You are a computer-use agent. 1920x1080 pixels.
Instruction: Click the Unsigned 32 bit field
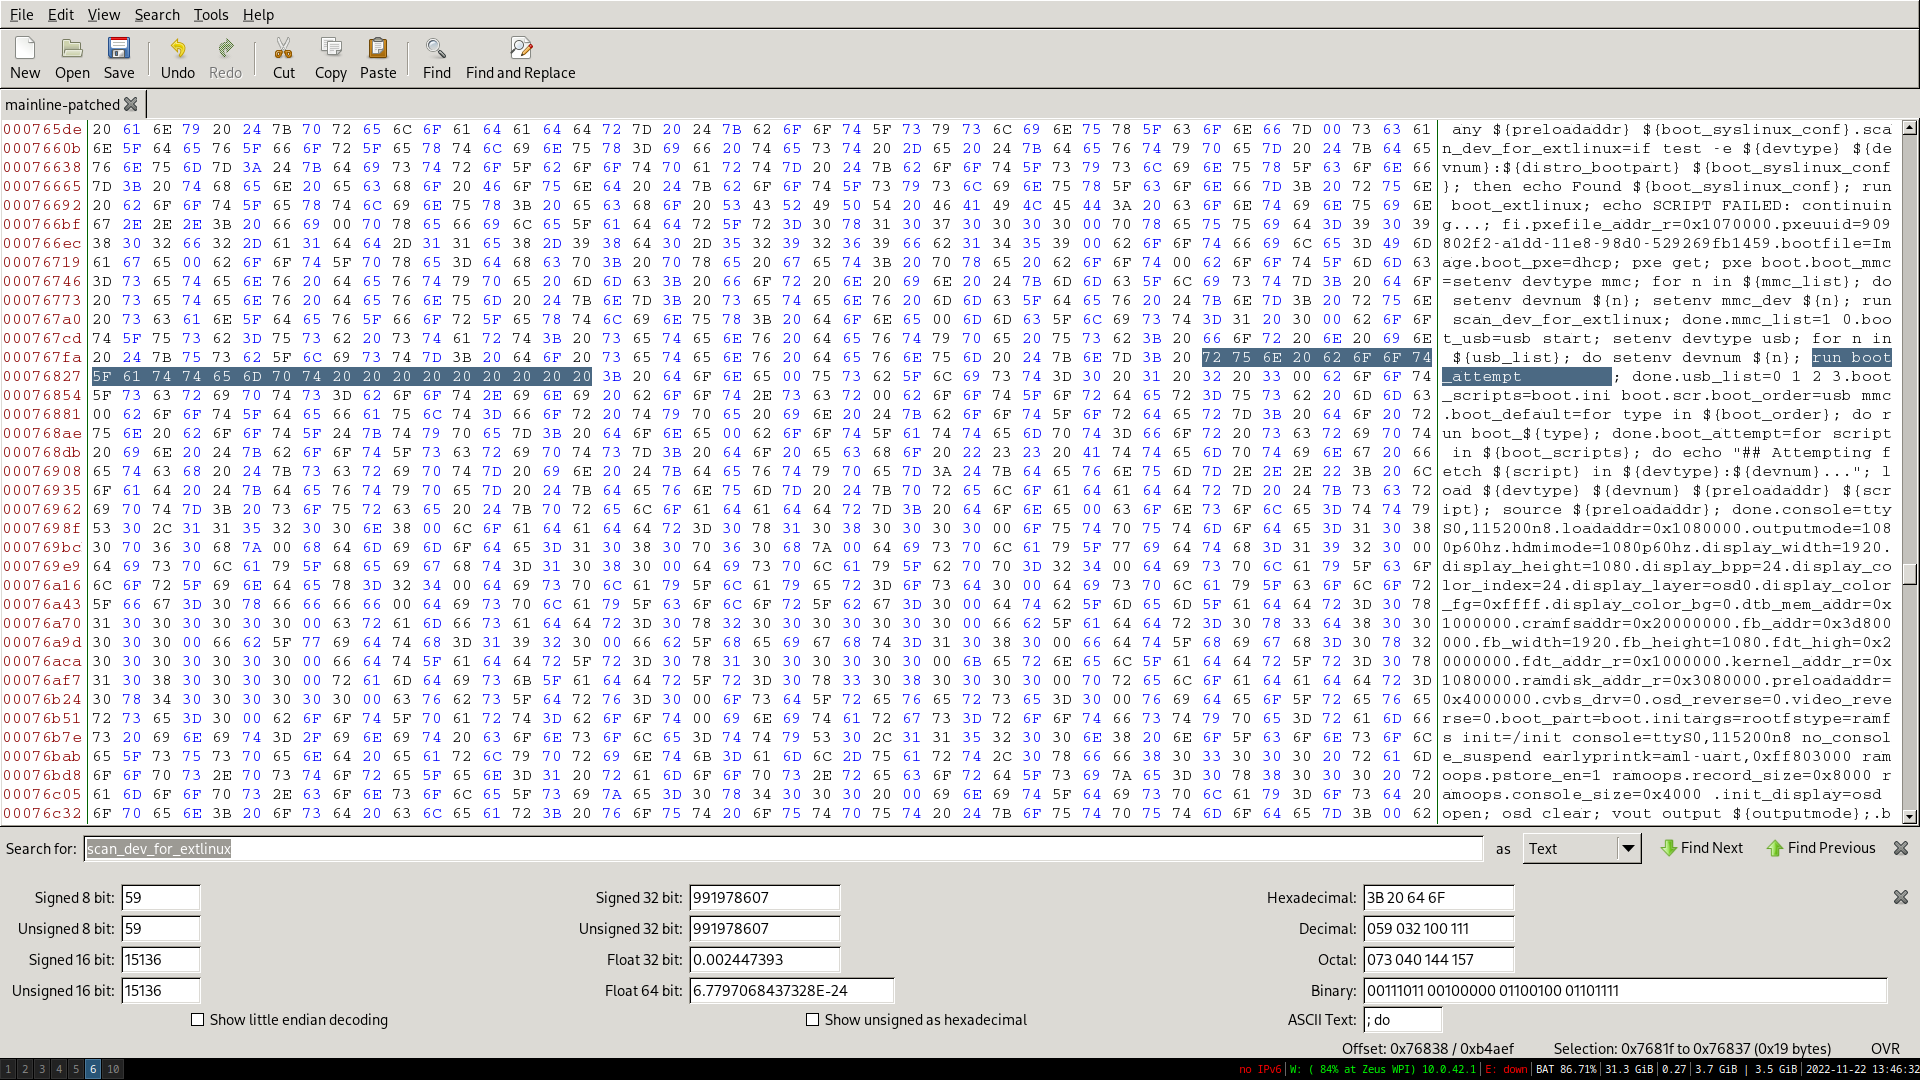click(x=765, y=929)
